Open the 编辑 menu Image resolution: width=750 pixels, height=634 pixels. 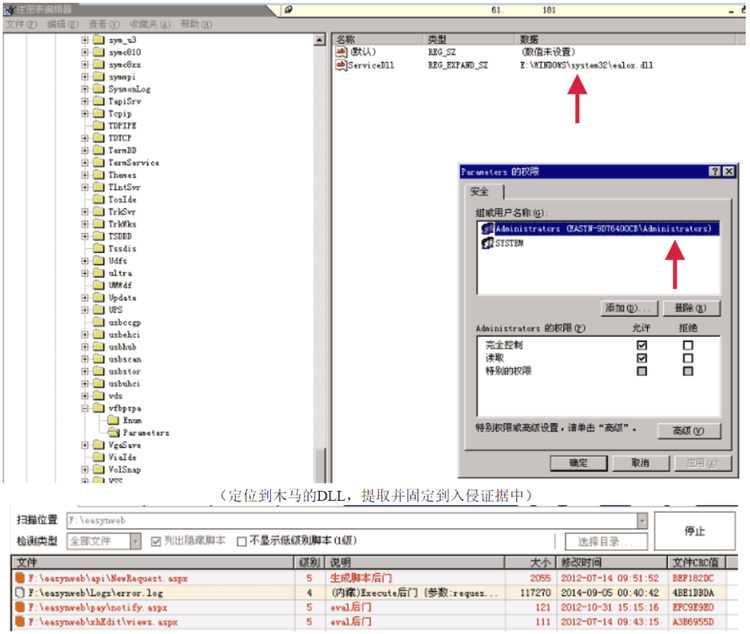(57, 23)
